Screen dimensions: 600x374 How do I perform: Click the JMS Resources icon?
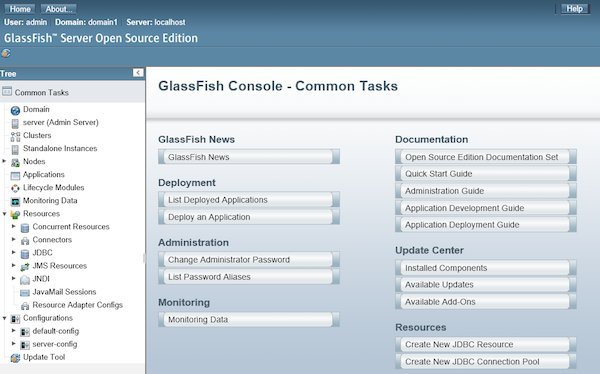click(25, 267)
